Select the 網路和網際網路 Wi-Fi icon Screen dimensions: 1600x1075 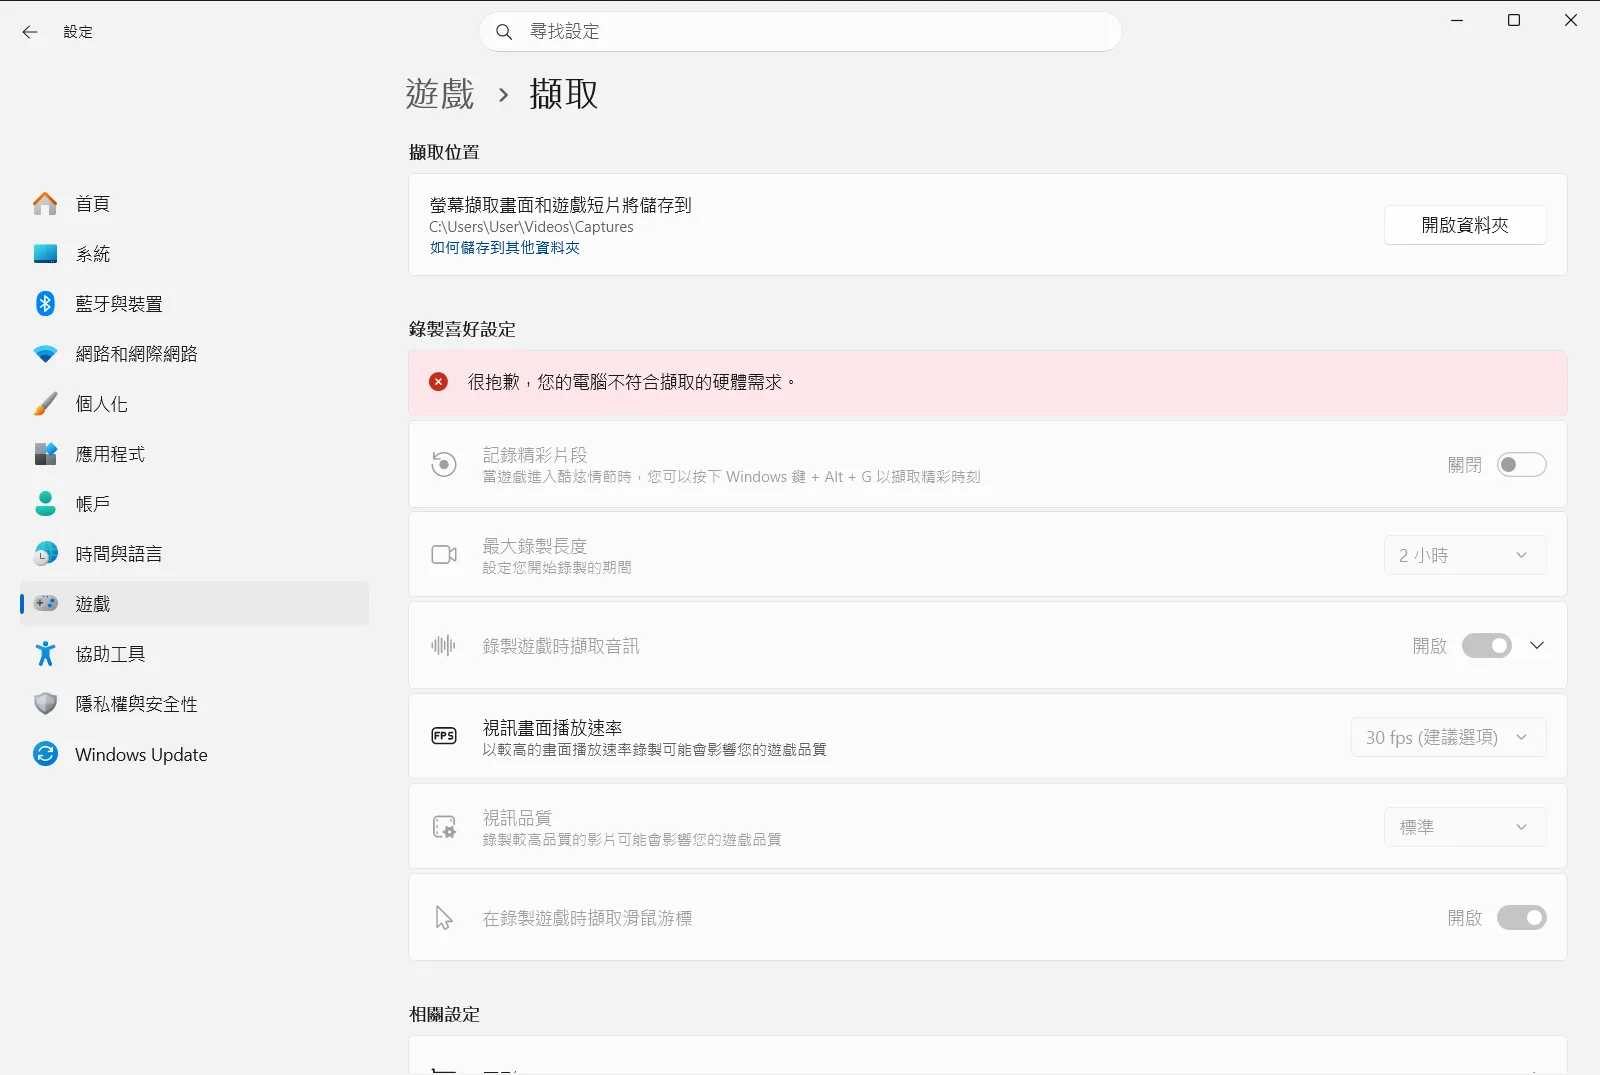pyautogui.click(x=45, y=354)
